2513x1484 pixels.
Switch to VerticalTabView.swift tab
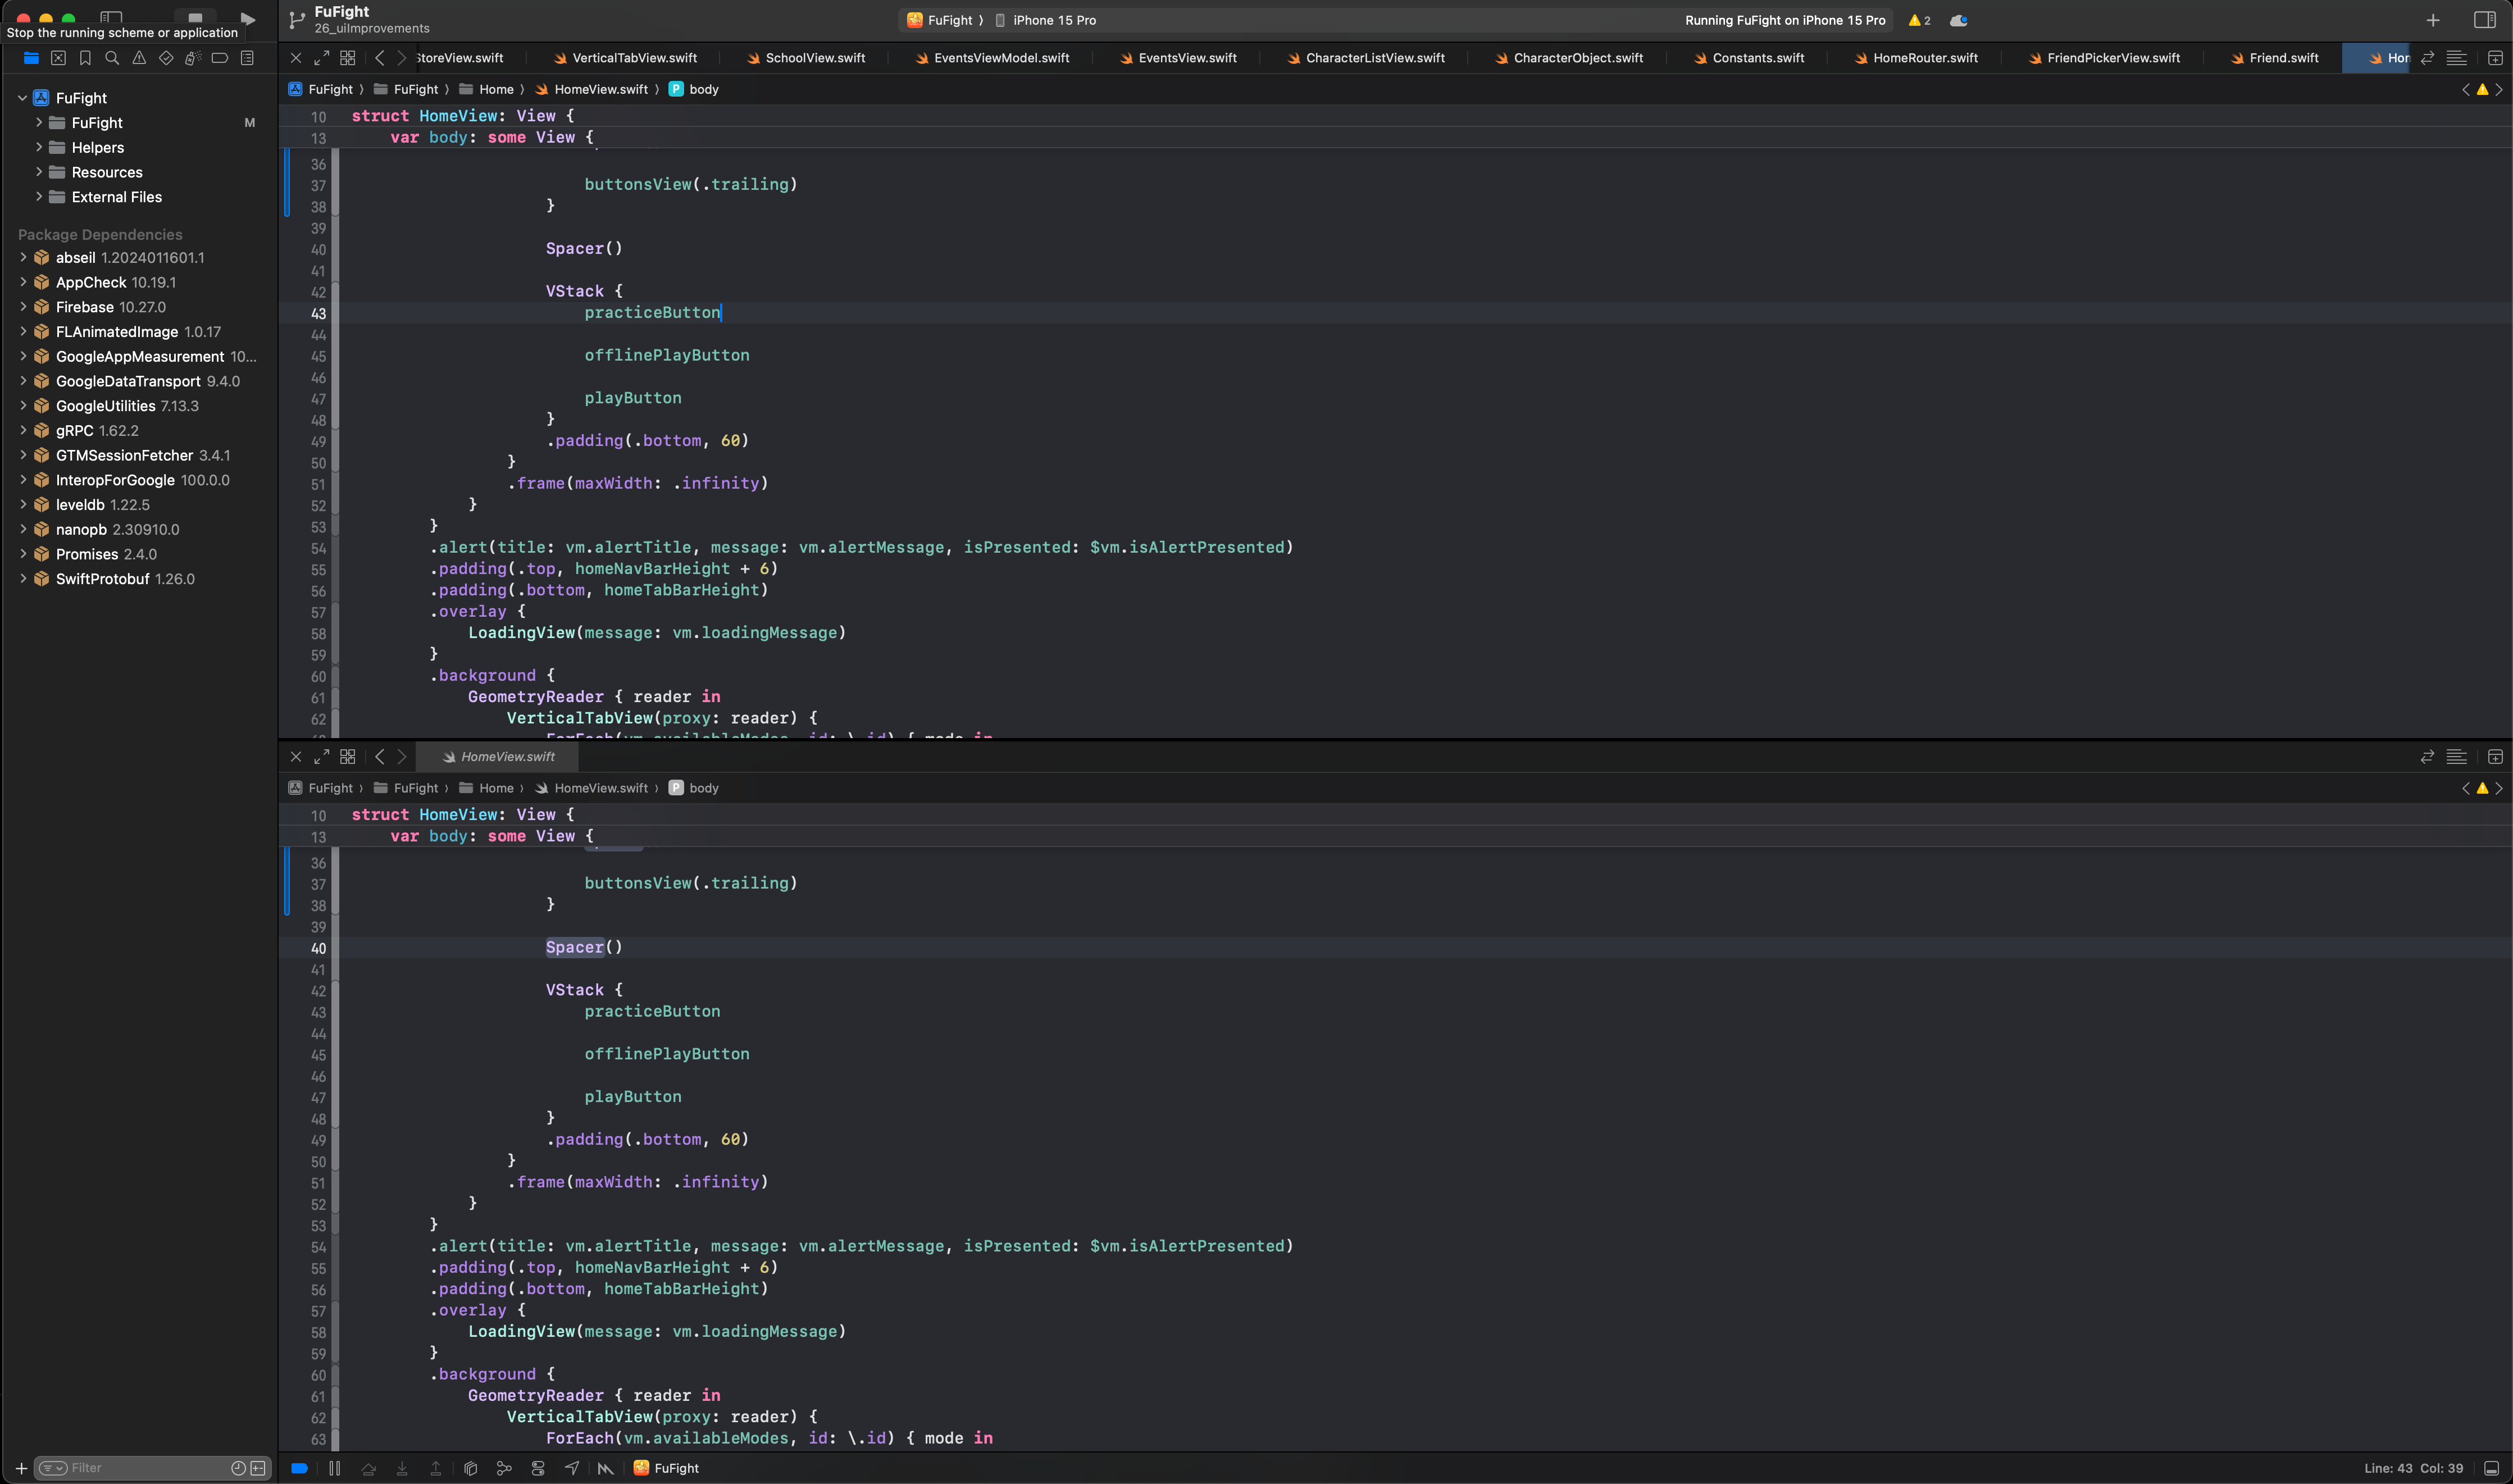(625, 58)
